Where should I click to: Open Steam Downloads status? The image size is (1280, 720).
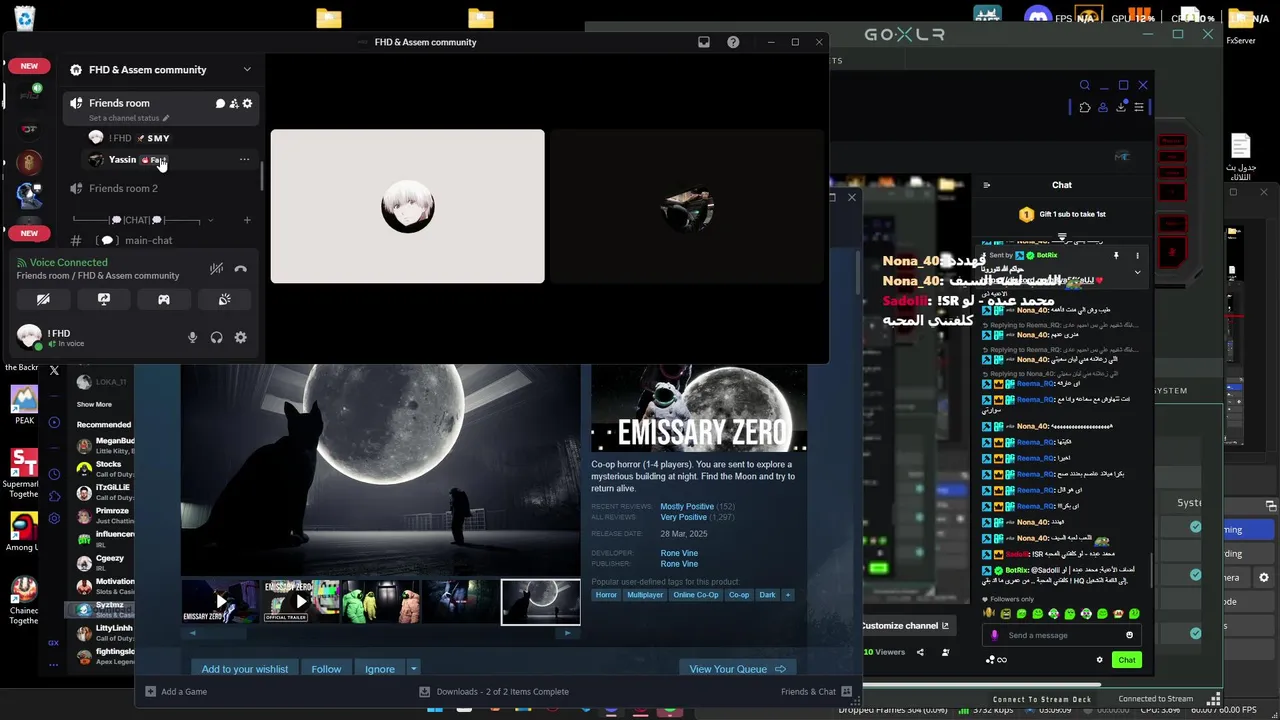click(x=494, y=691)
